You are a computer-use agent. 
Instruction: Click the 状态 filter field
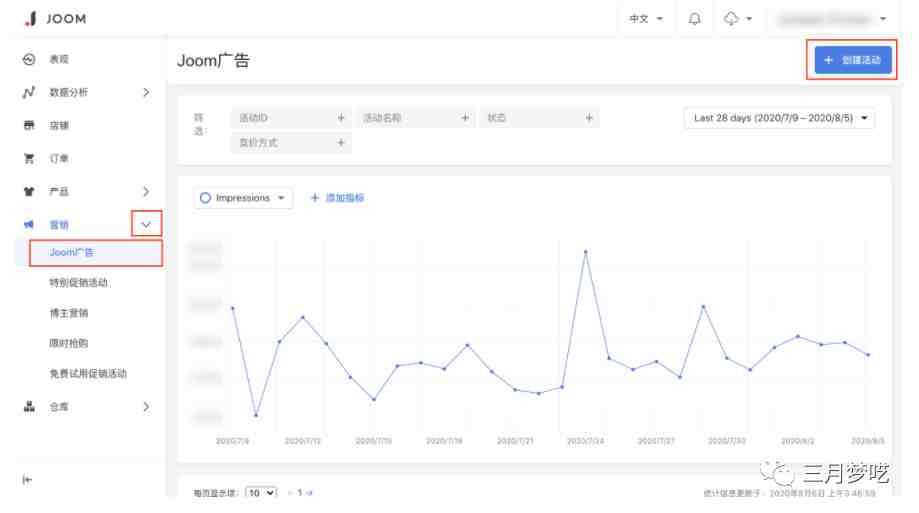(539, 118)
